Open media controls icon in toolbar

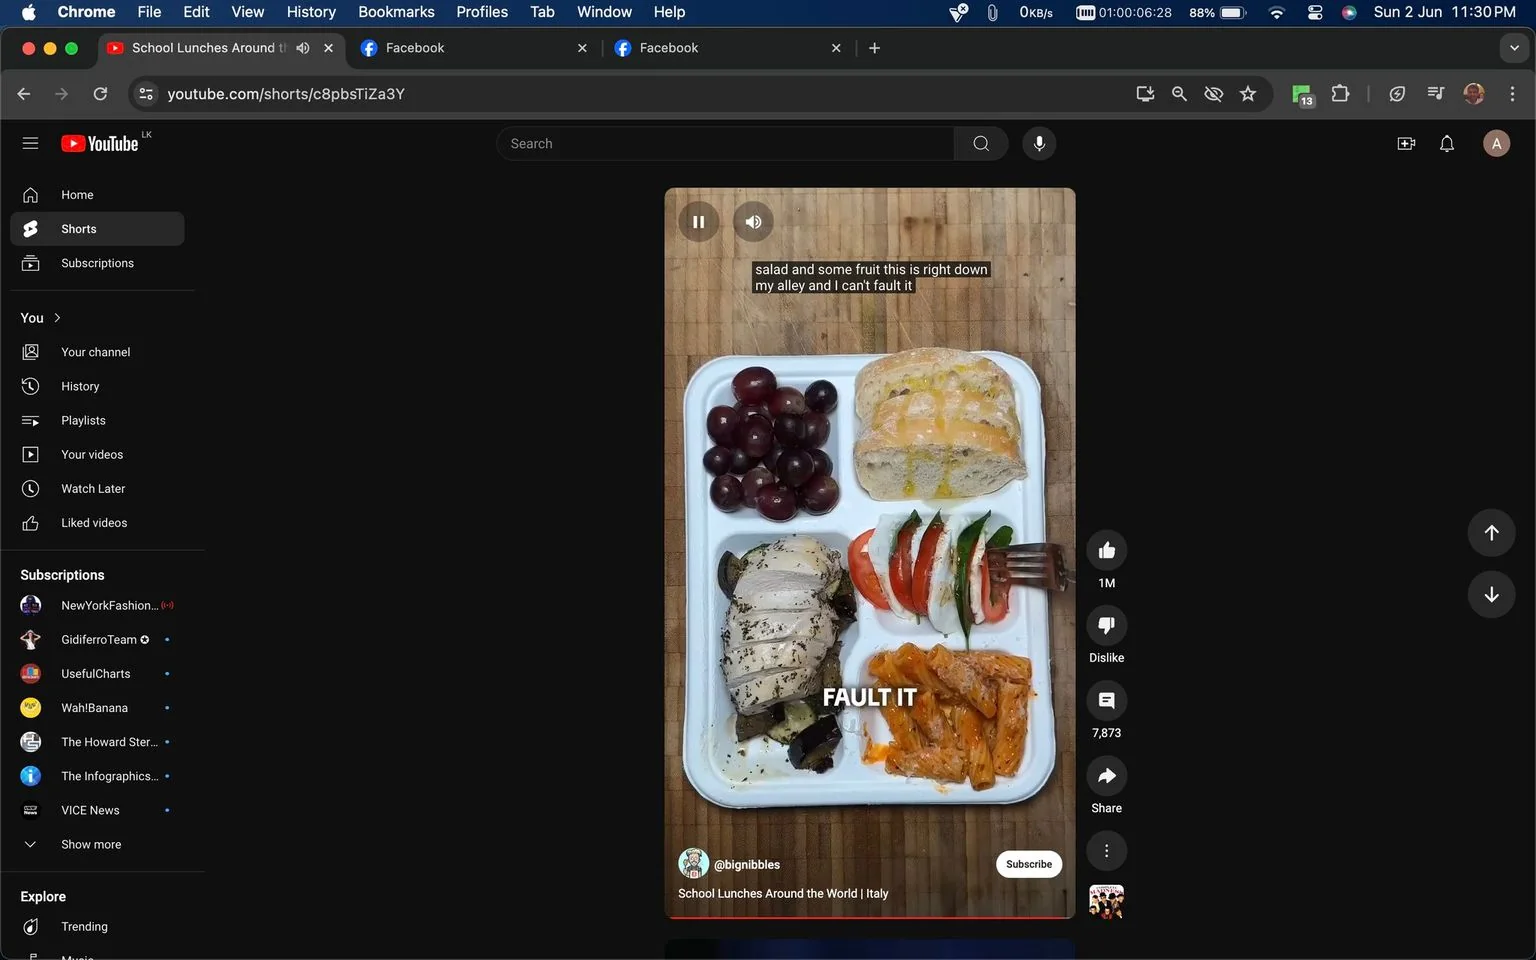(x=1435, y=93)
